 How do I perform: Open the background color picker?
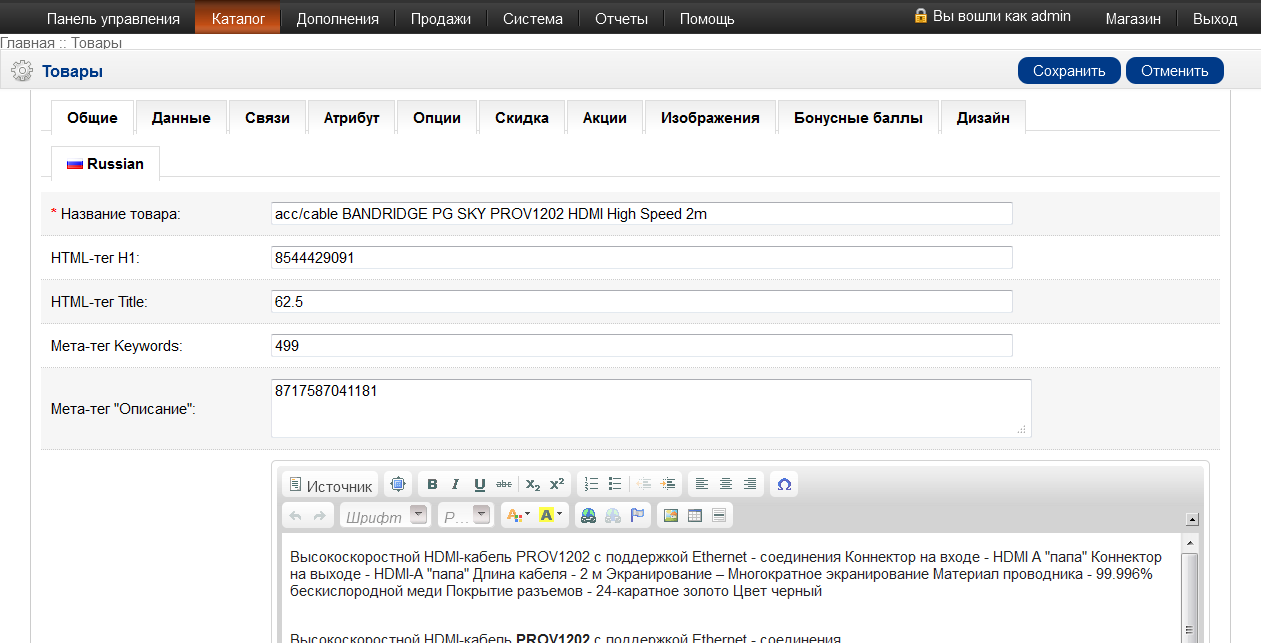pos(551,515)
